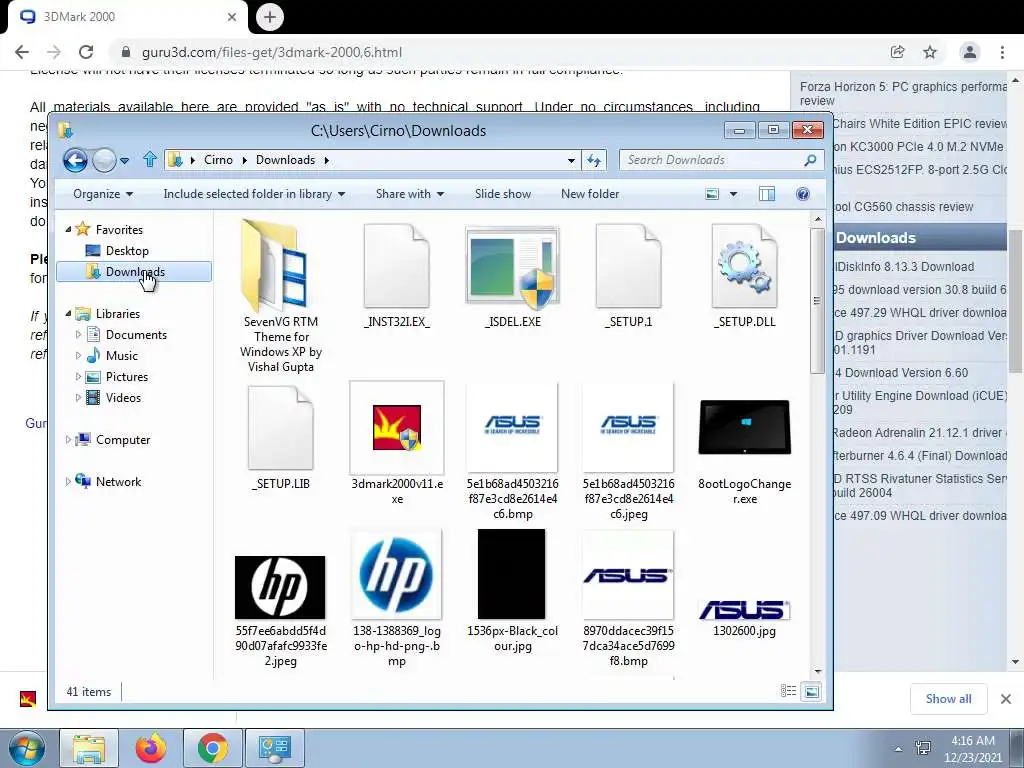This screenshot has height=768, width=1024.
Task: Expand the Computer tree node
Action: 68,440
